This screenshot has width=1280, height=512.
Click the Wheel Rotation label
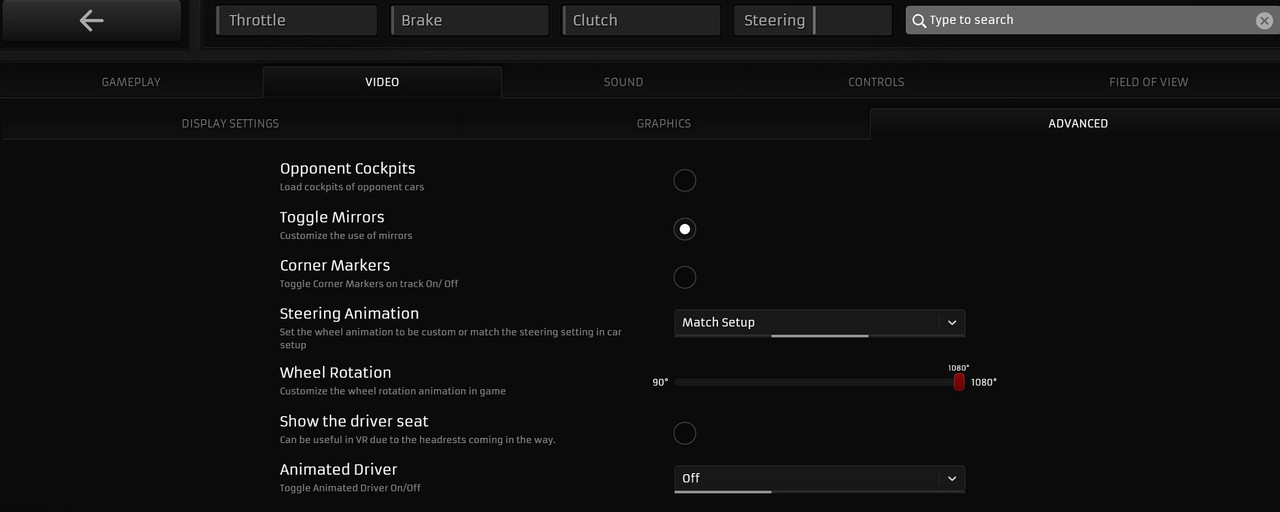(x=335, y=372)
